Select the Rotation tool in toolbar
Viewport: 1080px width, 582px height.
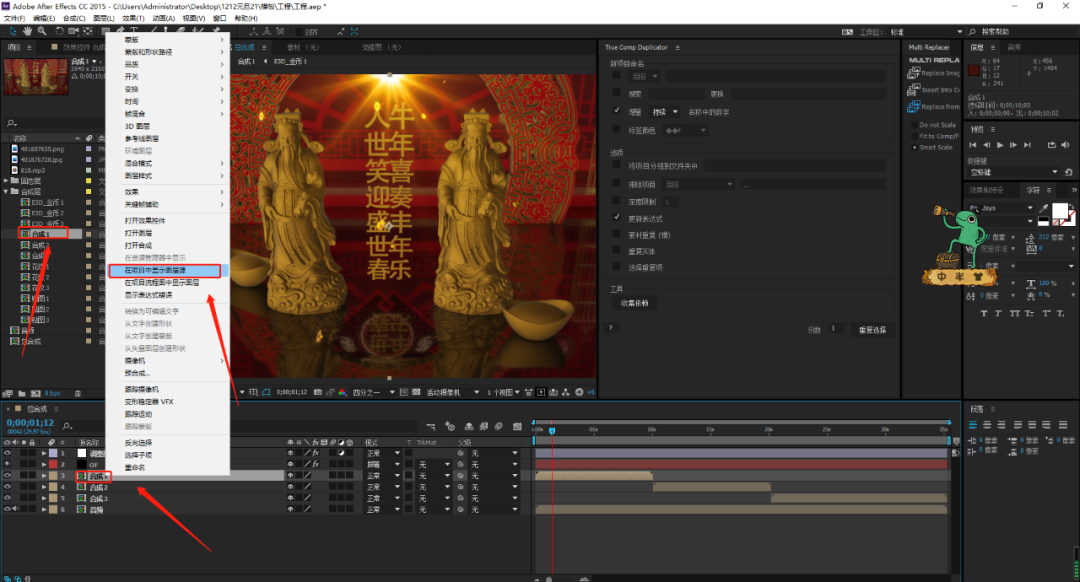(59, 31)
